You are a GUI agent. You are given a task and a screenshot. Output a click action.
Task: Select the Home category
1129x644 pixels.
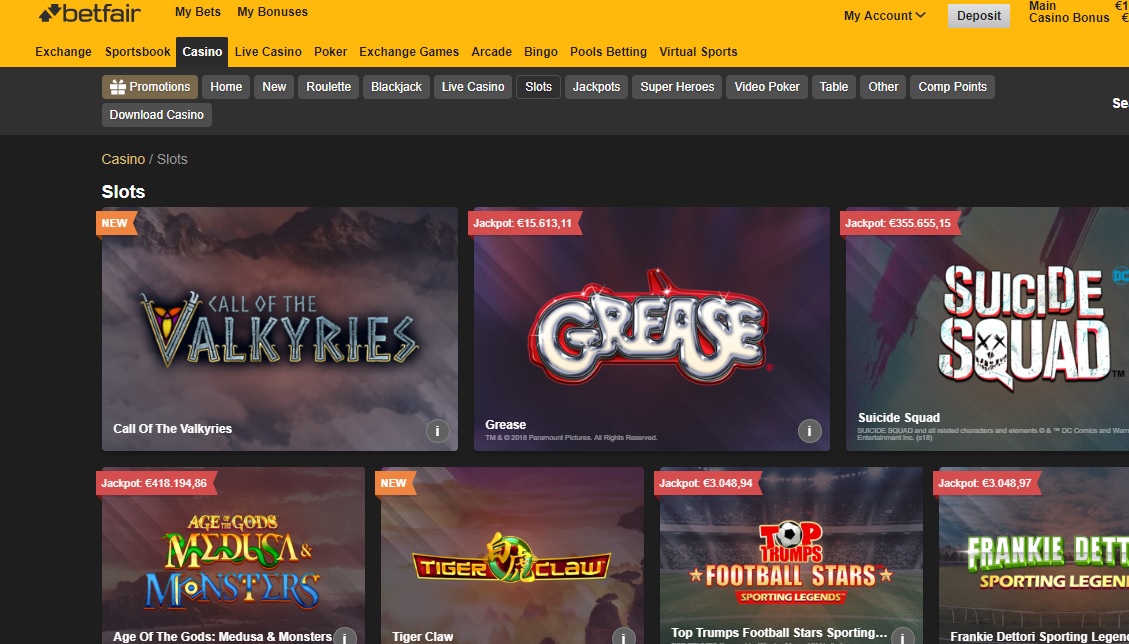[x=226, y=87]
